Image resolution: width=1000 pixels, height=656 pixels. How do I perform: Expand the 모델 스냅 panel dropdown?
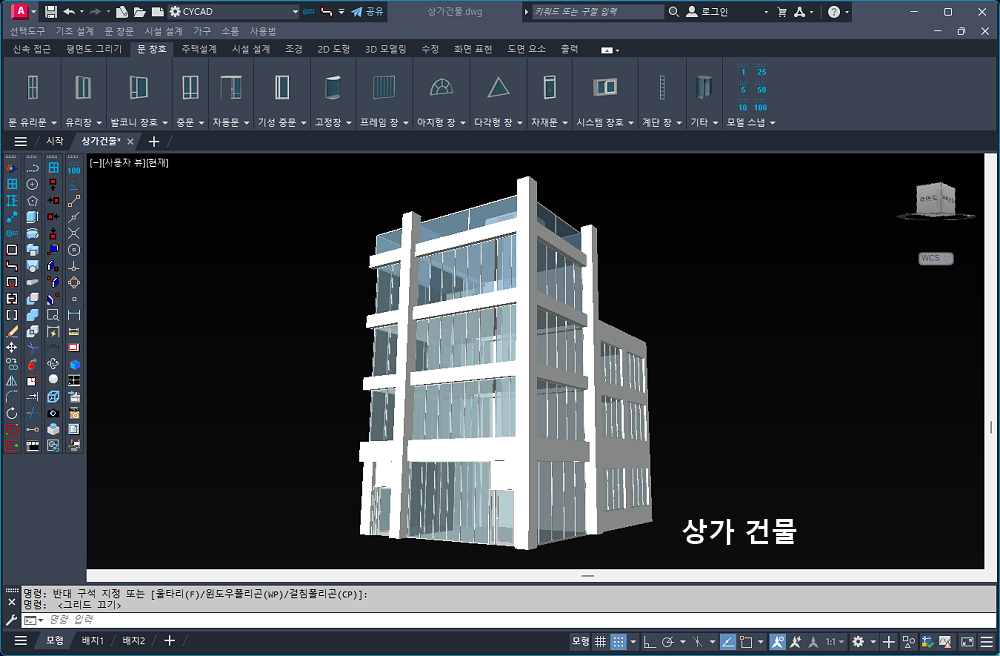click(x=772, y=123)
